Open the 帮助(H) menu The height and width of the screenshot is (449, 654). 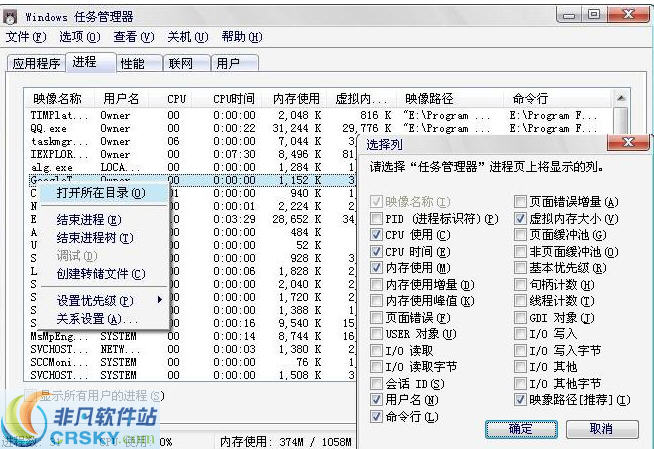pyautogui.click(x=242, y=37)
